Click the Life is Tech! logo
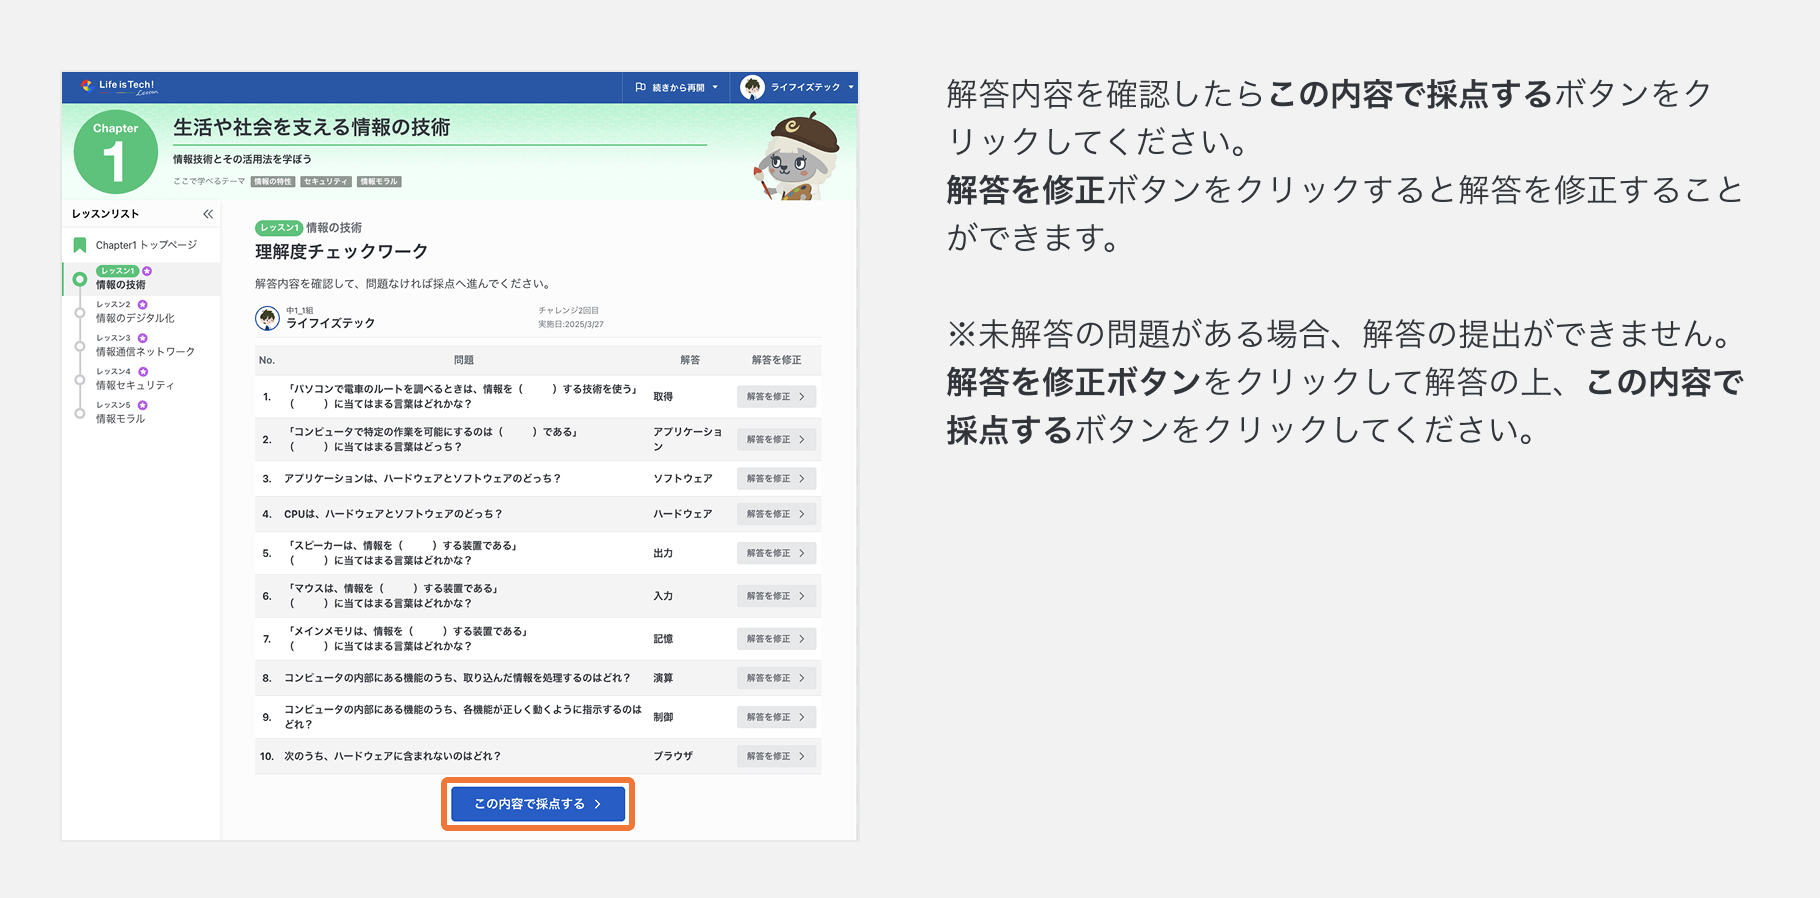This screenshot has height=898, width=1820. click(119, 87)
